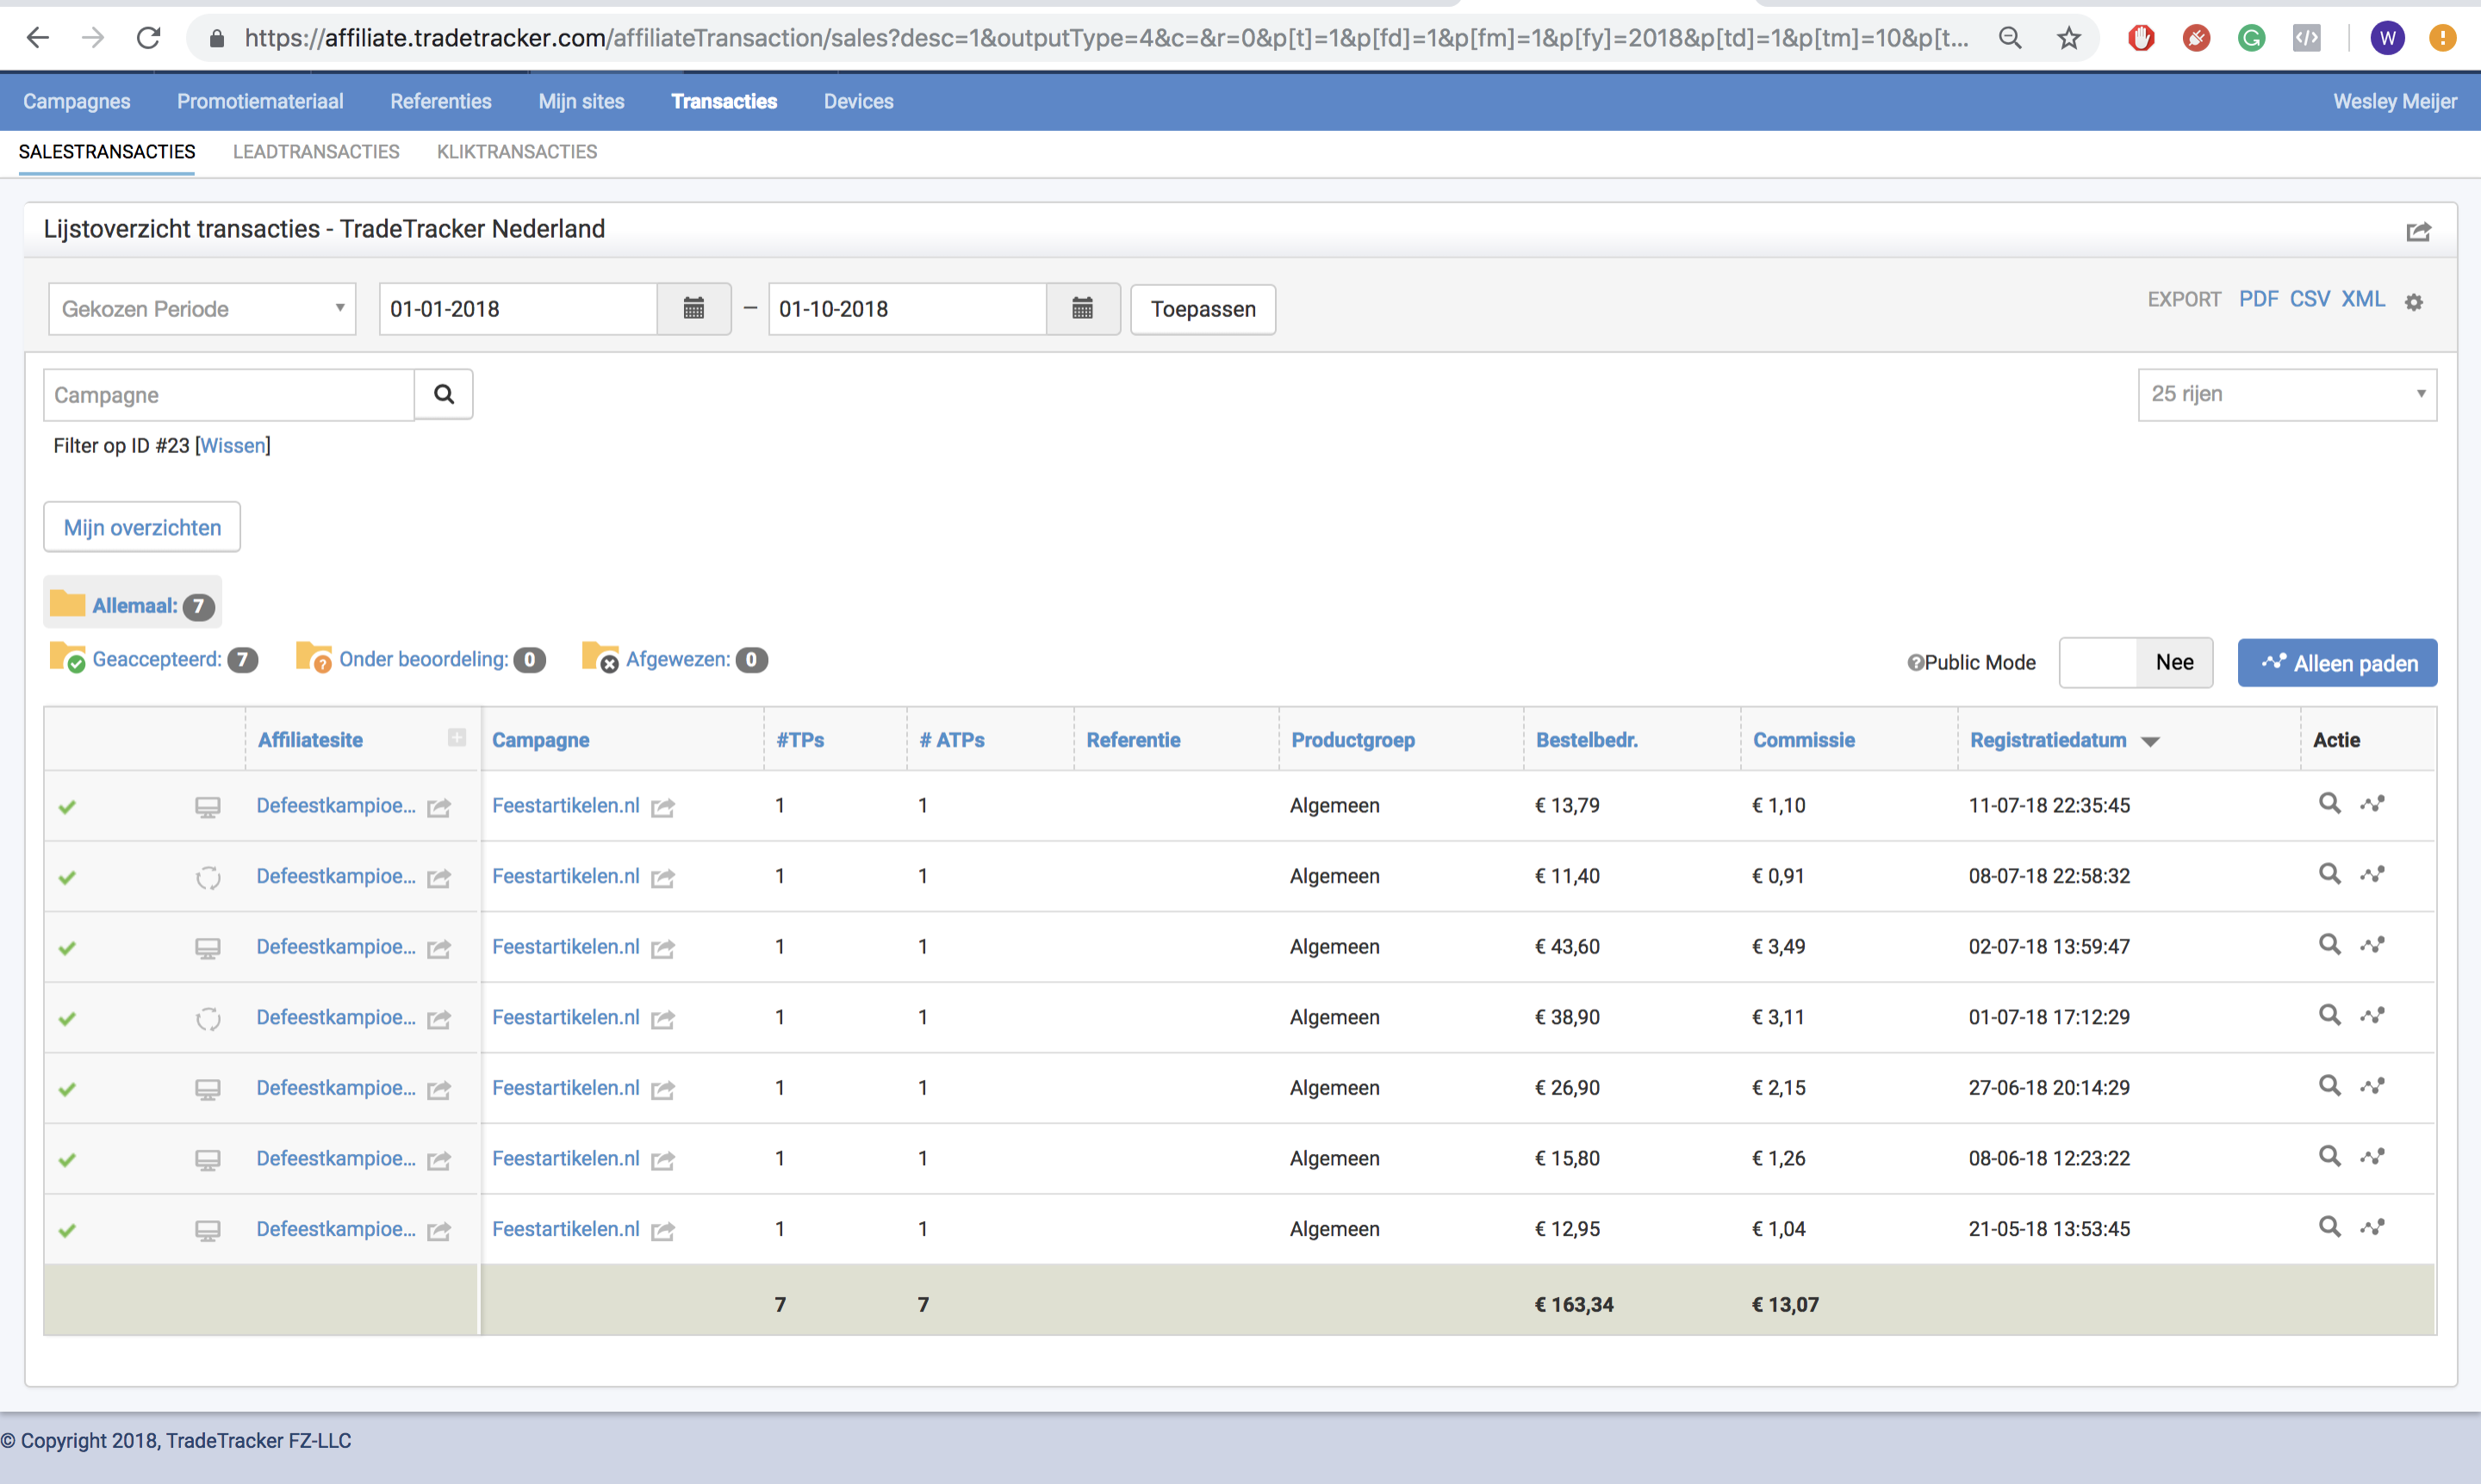
Task: Open affiliatesite external link icon, 08-07-18 row
Action: click(439, 878)
